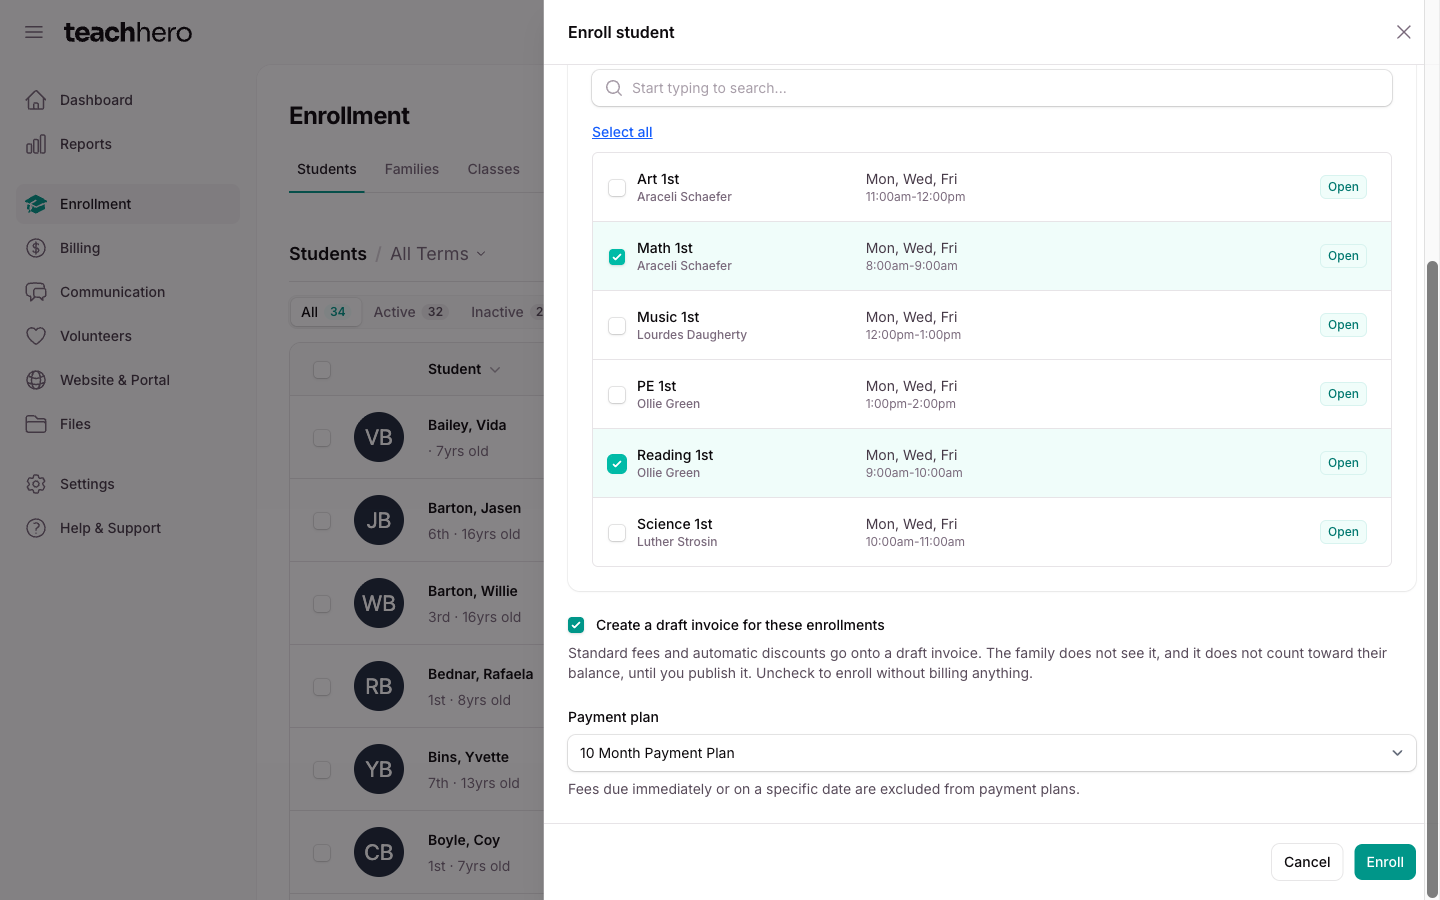Image resolution: width=1440 pixels, height=900 pixels.
Task: Click the search magnifier icon
Action: (x=614, y=88)
